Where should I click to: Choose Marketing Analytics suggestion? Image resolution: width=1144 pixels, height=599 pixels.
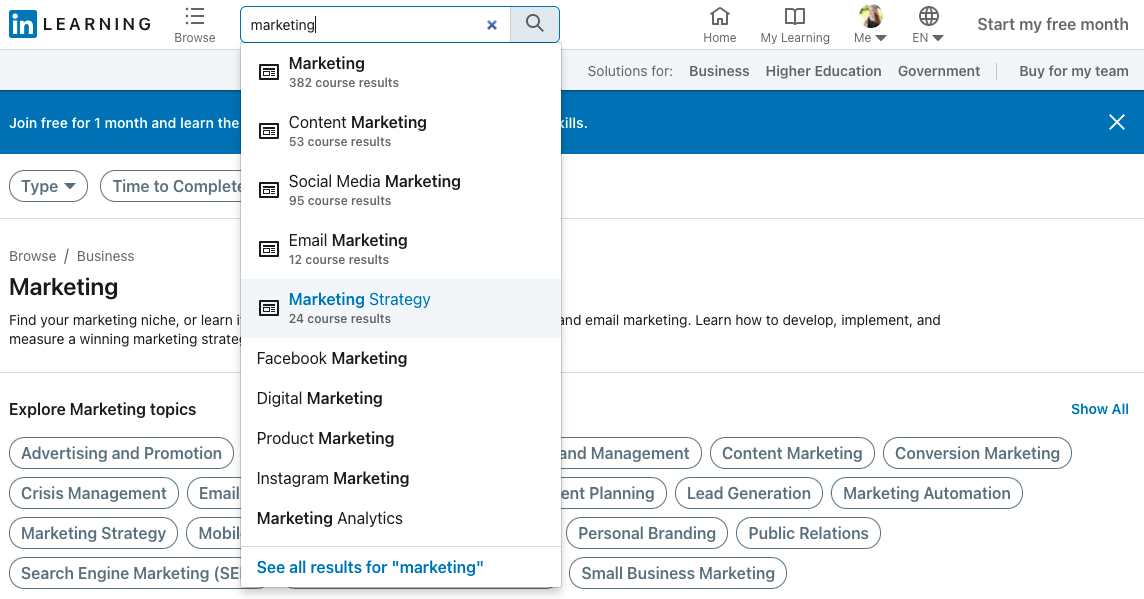click(x=401, y=519)
